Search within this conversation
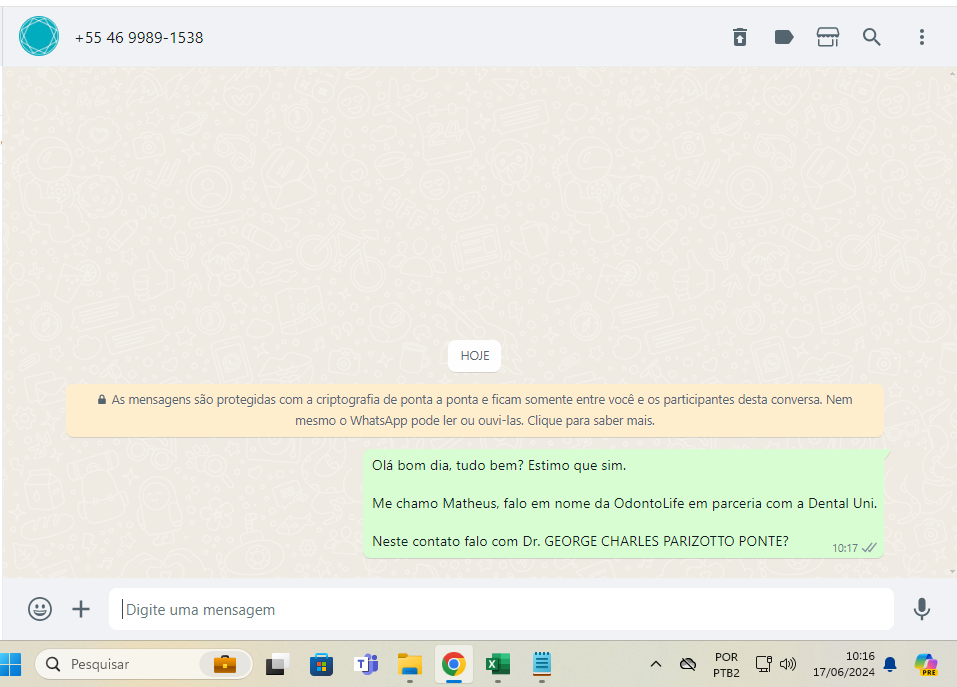Screen dimensions: 957x687 coord(872,37)
